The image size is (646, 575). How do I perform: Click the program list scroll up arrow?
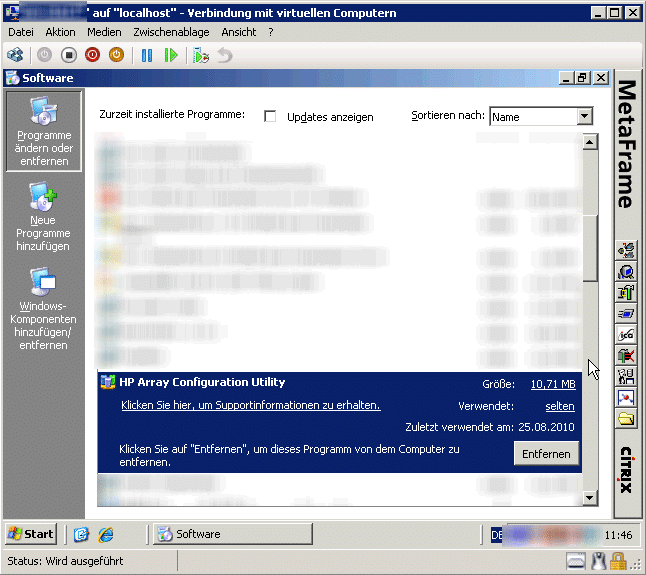tap(590, 143)
